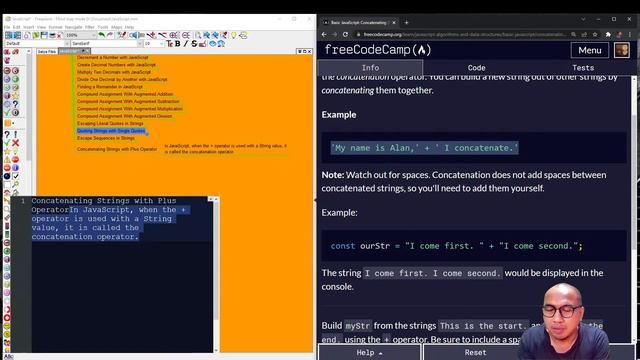The height and width of the screenshot is (360, 640).
Task: Click the blue info circle icon in sidebar
Action: tap(16, 168)
